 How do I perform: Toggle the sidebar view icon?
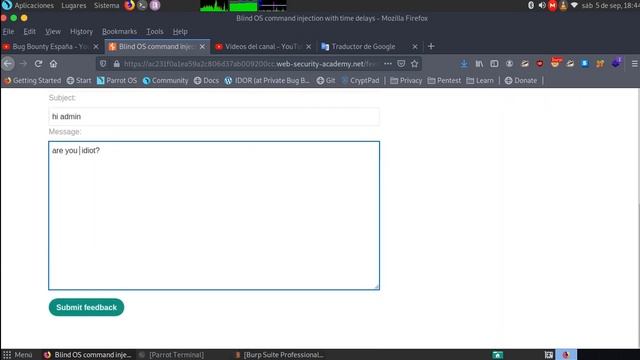coord(494,64)
